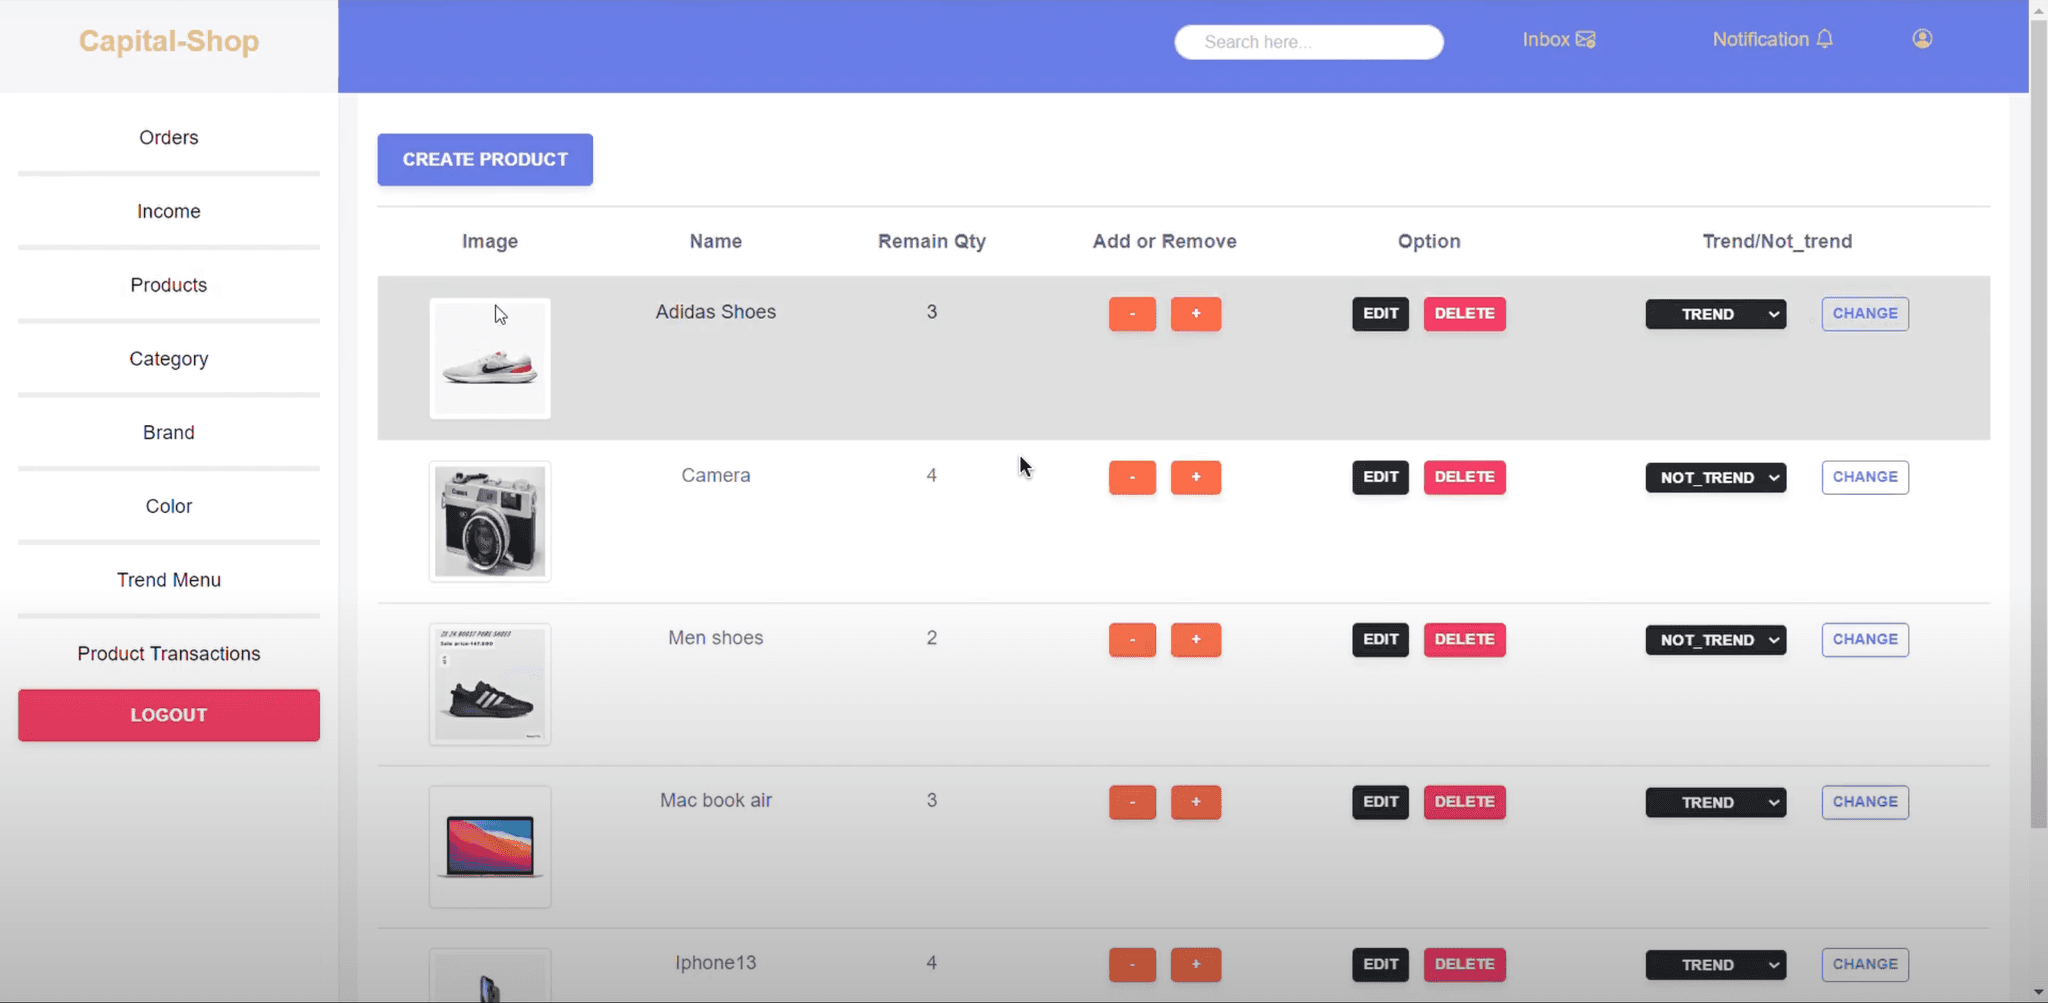This screenshot has height=1003, width=2048.
Task: Open the Adidas Shoes product thumbnail
Action: [x=490, y=359]
